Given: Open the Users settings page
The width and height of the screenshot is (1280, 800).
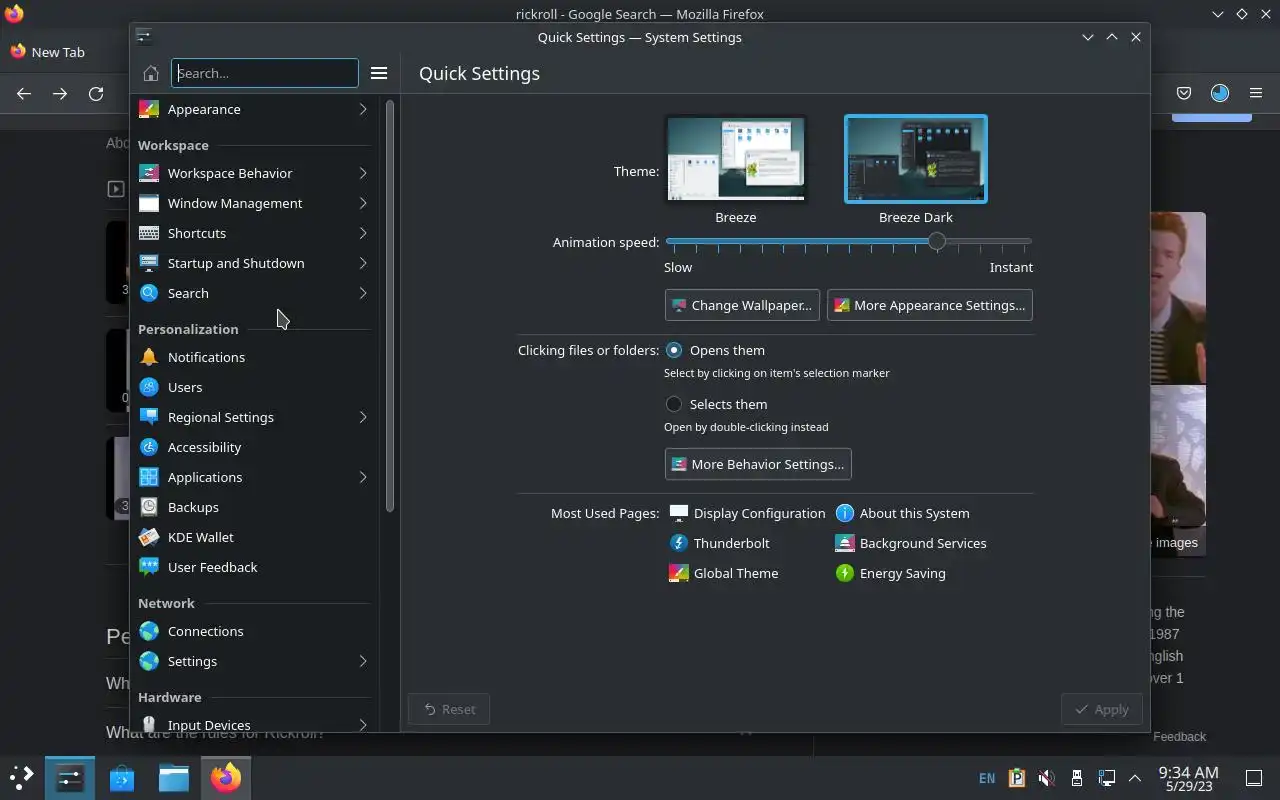Looking at the screenshot, I should pyautogui.click(x=255, y=387).
